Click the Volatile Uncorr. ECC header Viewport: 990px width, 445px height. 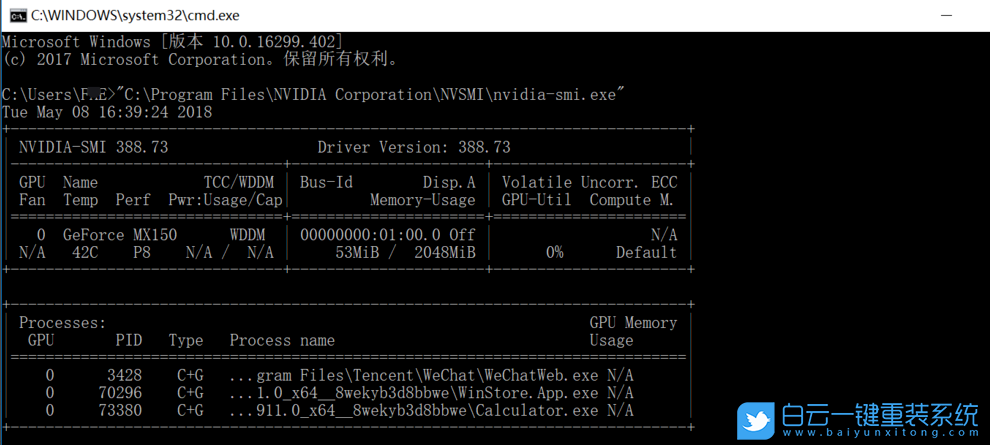coord(589,183)
